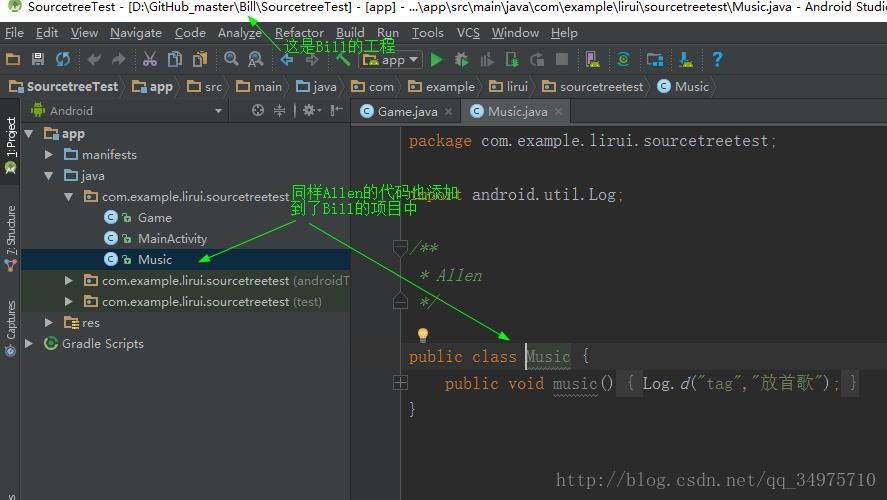Image resolution: width=887 pixels, height=500 pixels.
Task: Close the Music.java tab
Action: tap(558, 111)
